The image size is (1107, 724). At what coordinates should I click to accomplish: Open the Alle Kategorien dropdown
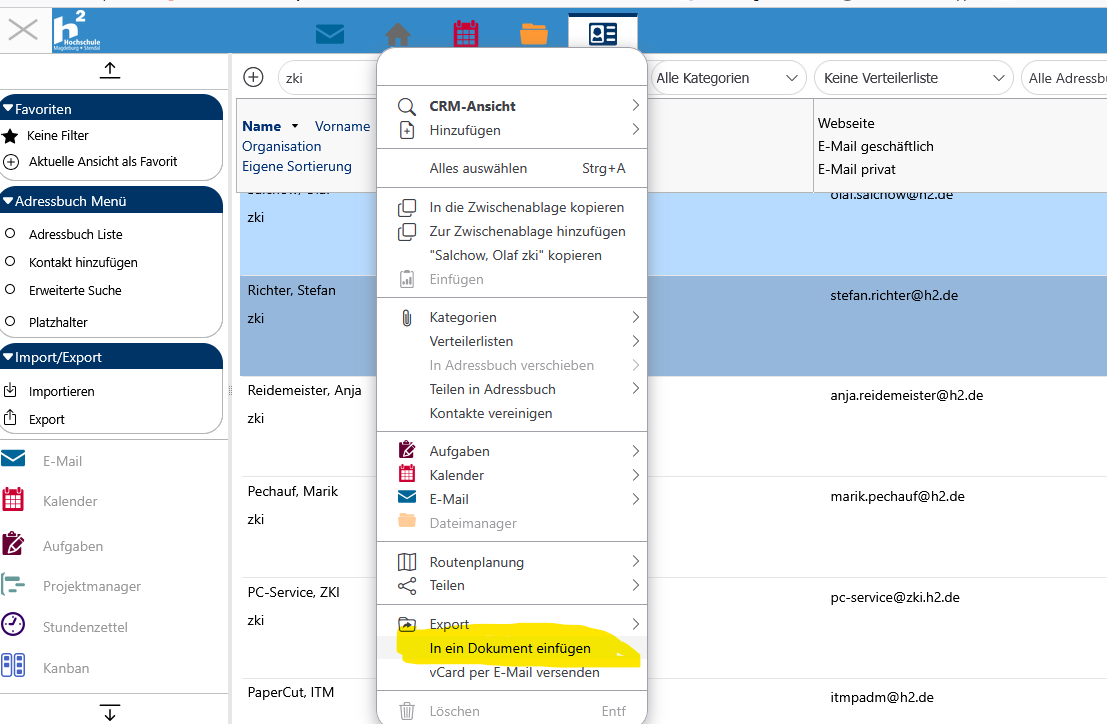click(727, 78)
